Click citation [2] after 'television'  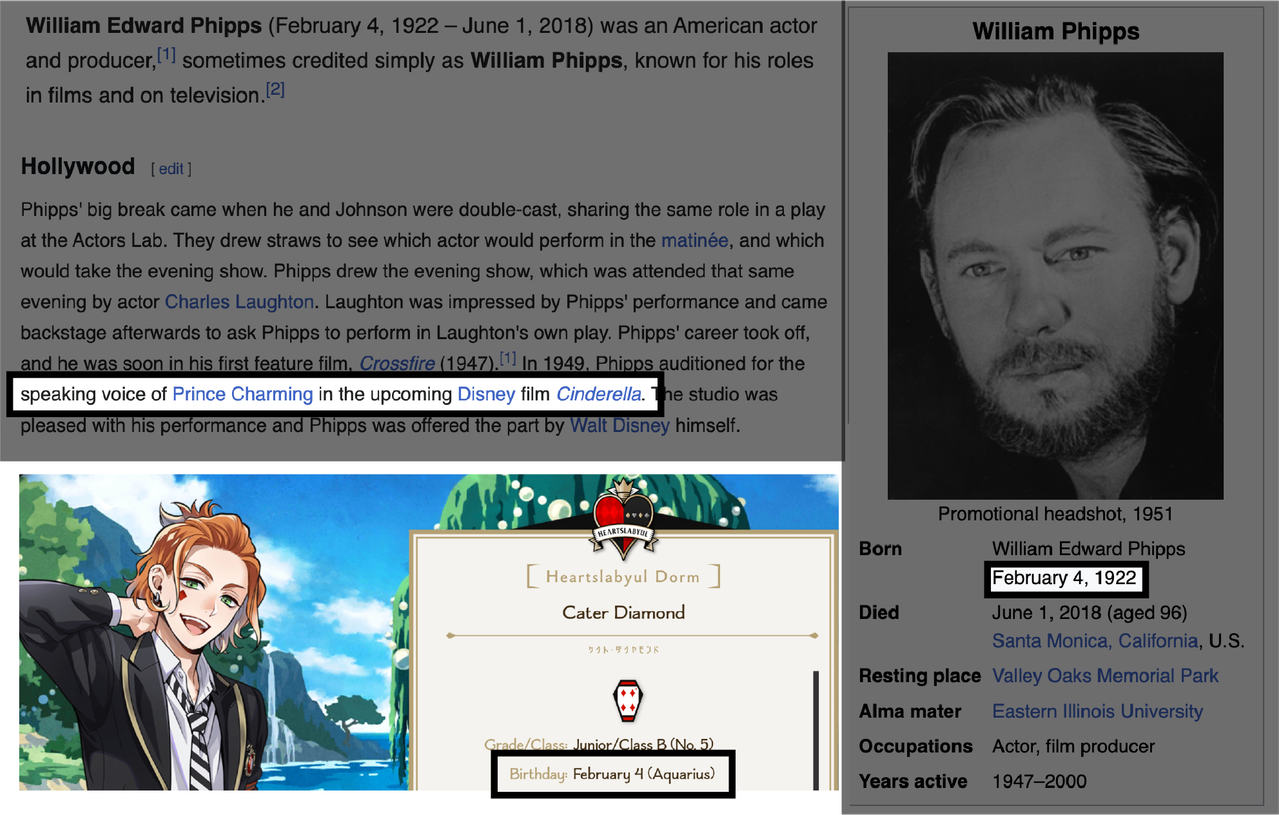pos(275,90)
